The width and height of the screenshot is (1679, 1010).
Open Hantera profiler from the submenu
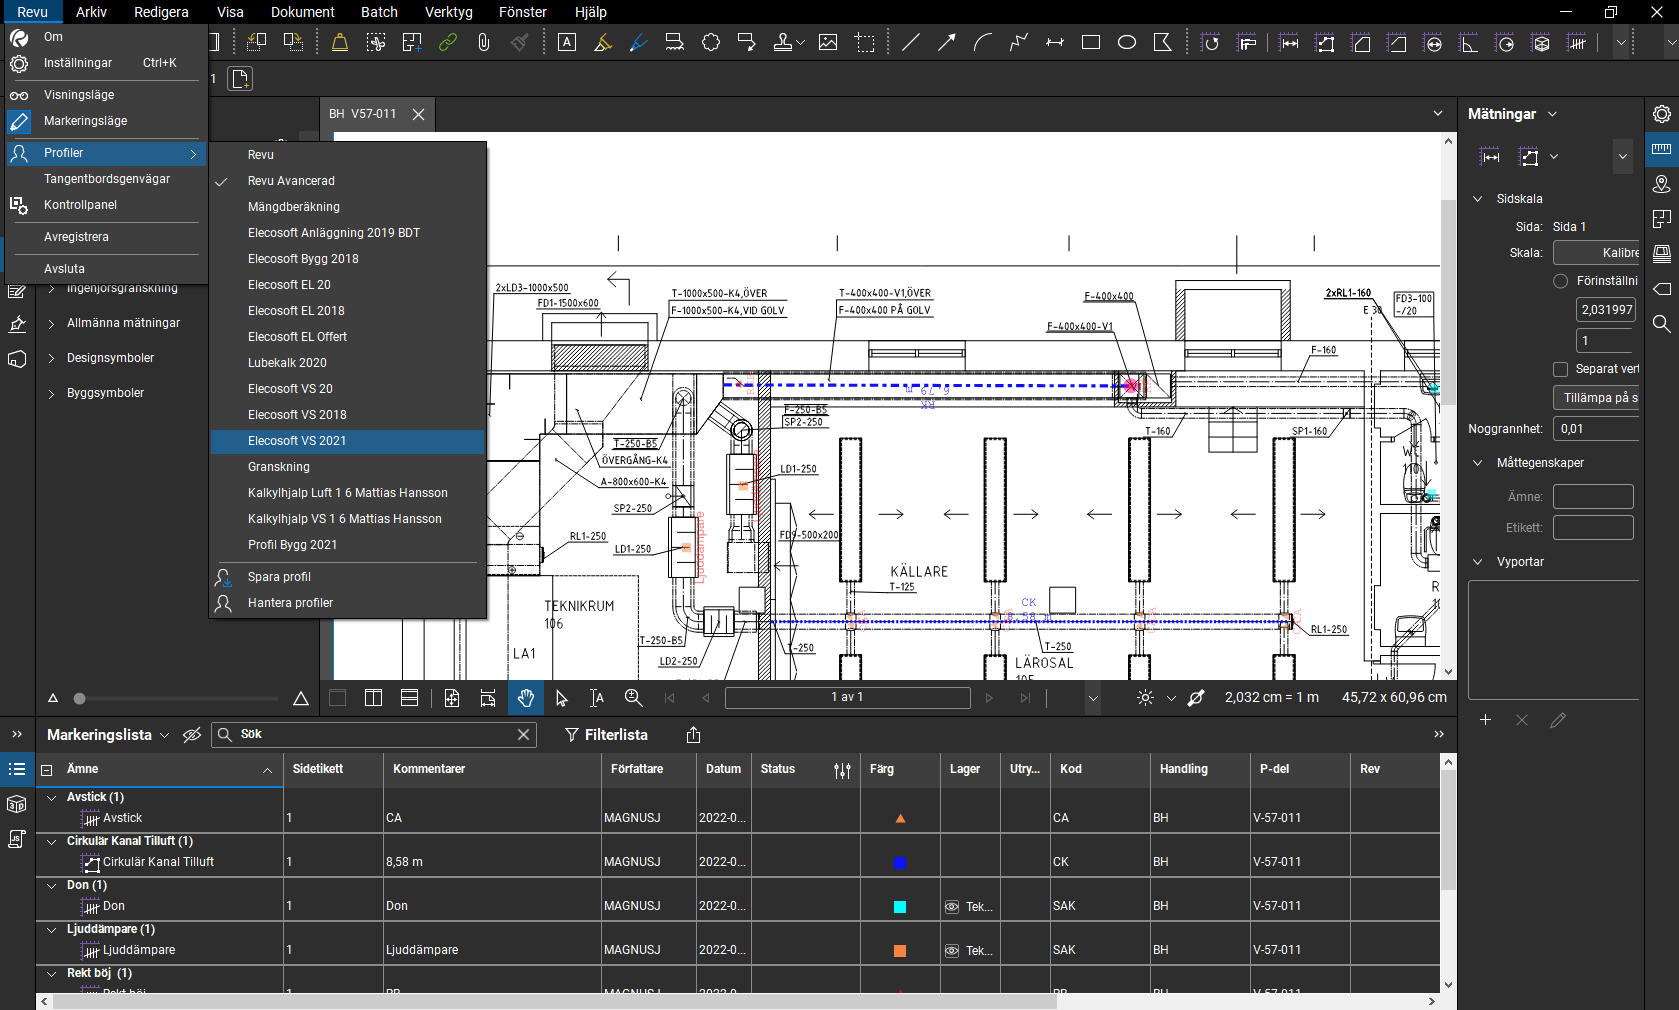(x=290, y=603)
